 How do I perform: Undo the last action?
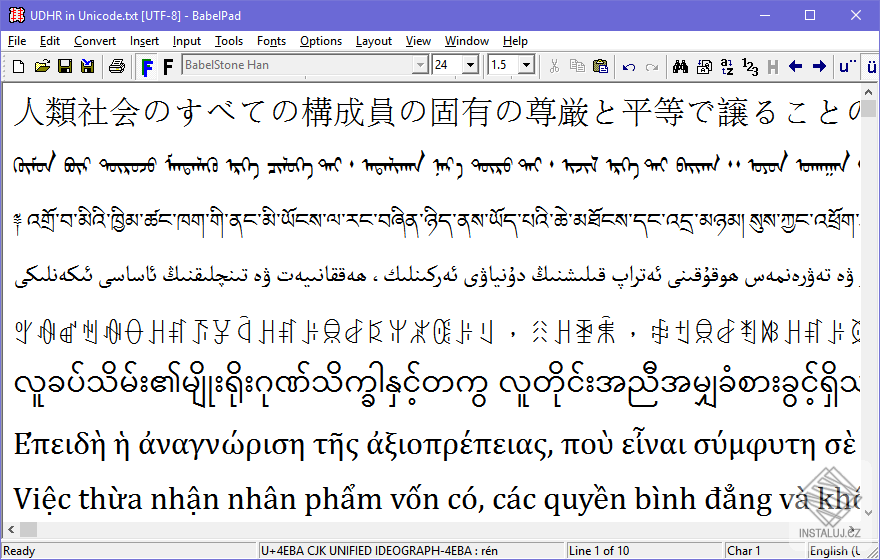coord(629,66)
